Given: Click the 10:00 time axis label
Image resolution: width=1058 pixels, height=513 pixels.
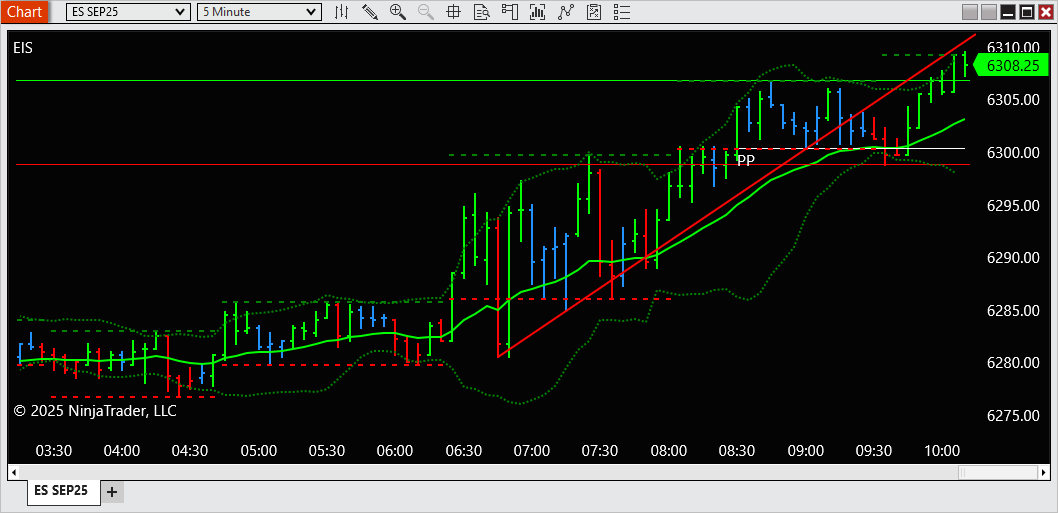Looking at the screenshot, I should [942, 450].
